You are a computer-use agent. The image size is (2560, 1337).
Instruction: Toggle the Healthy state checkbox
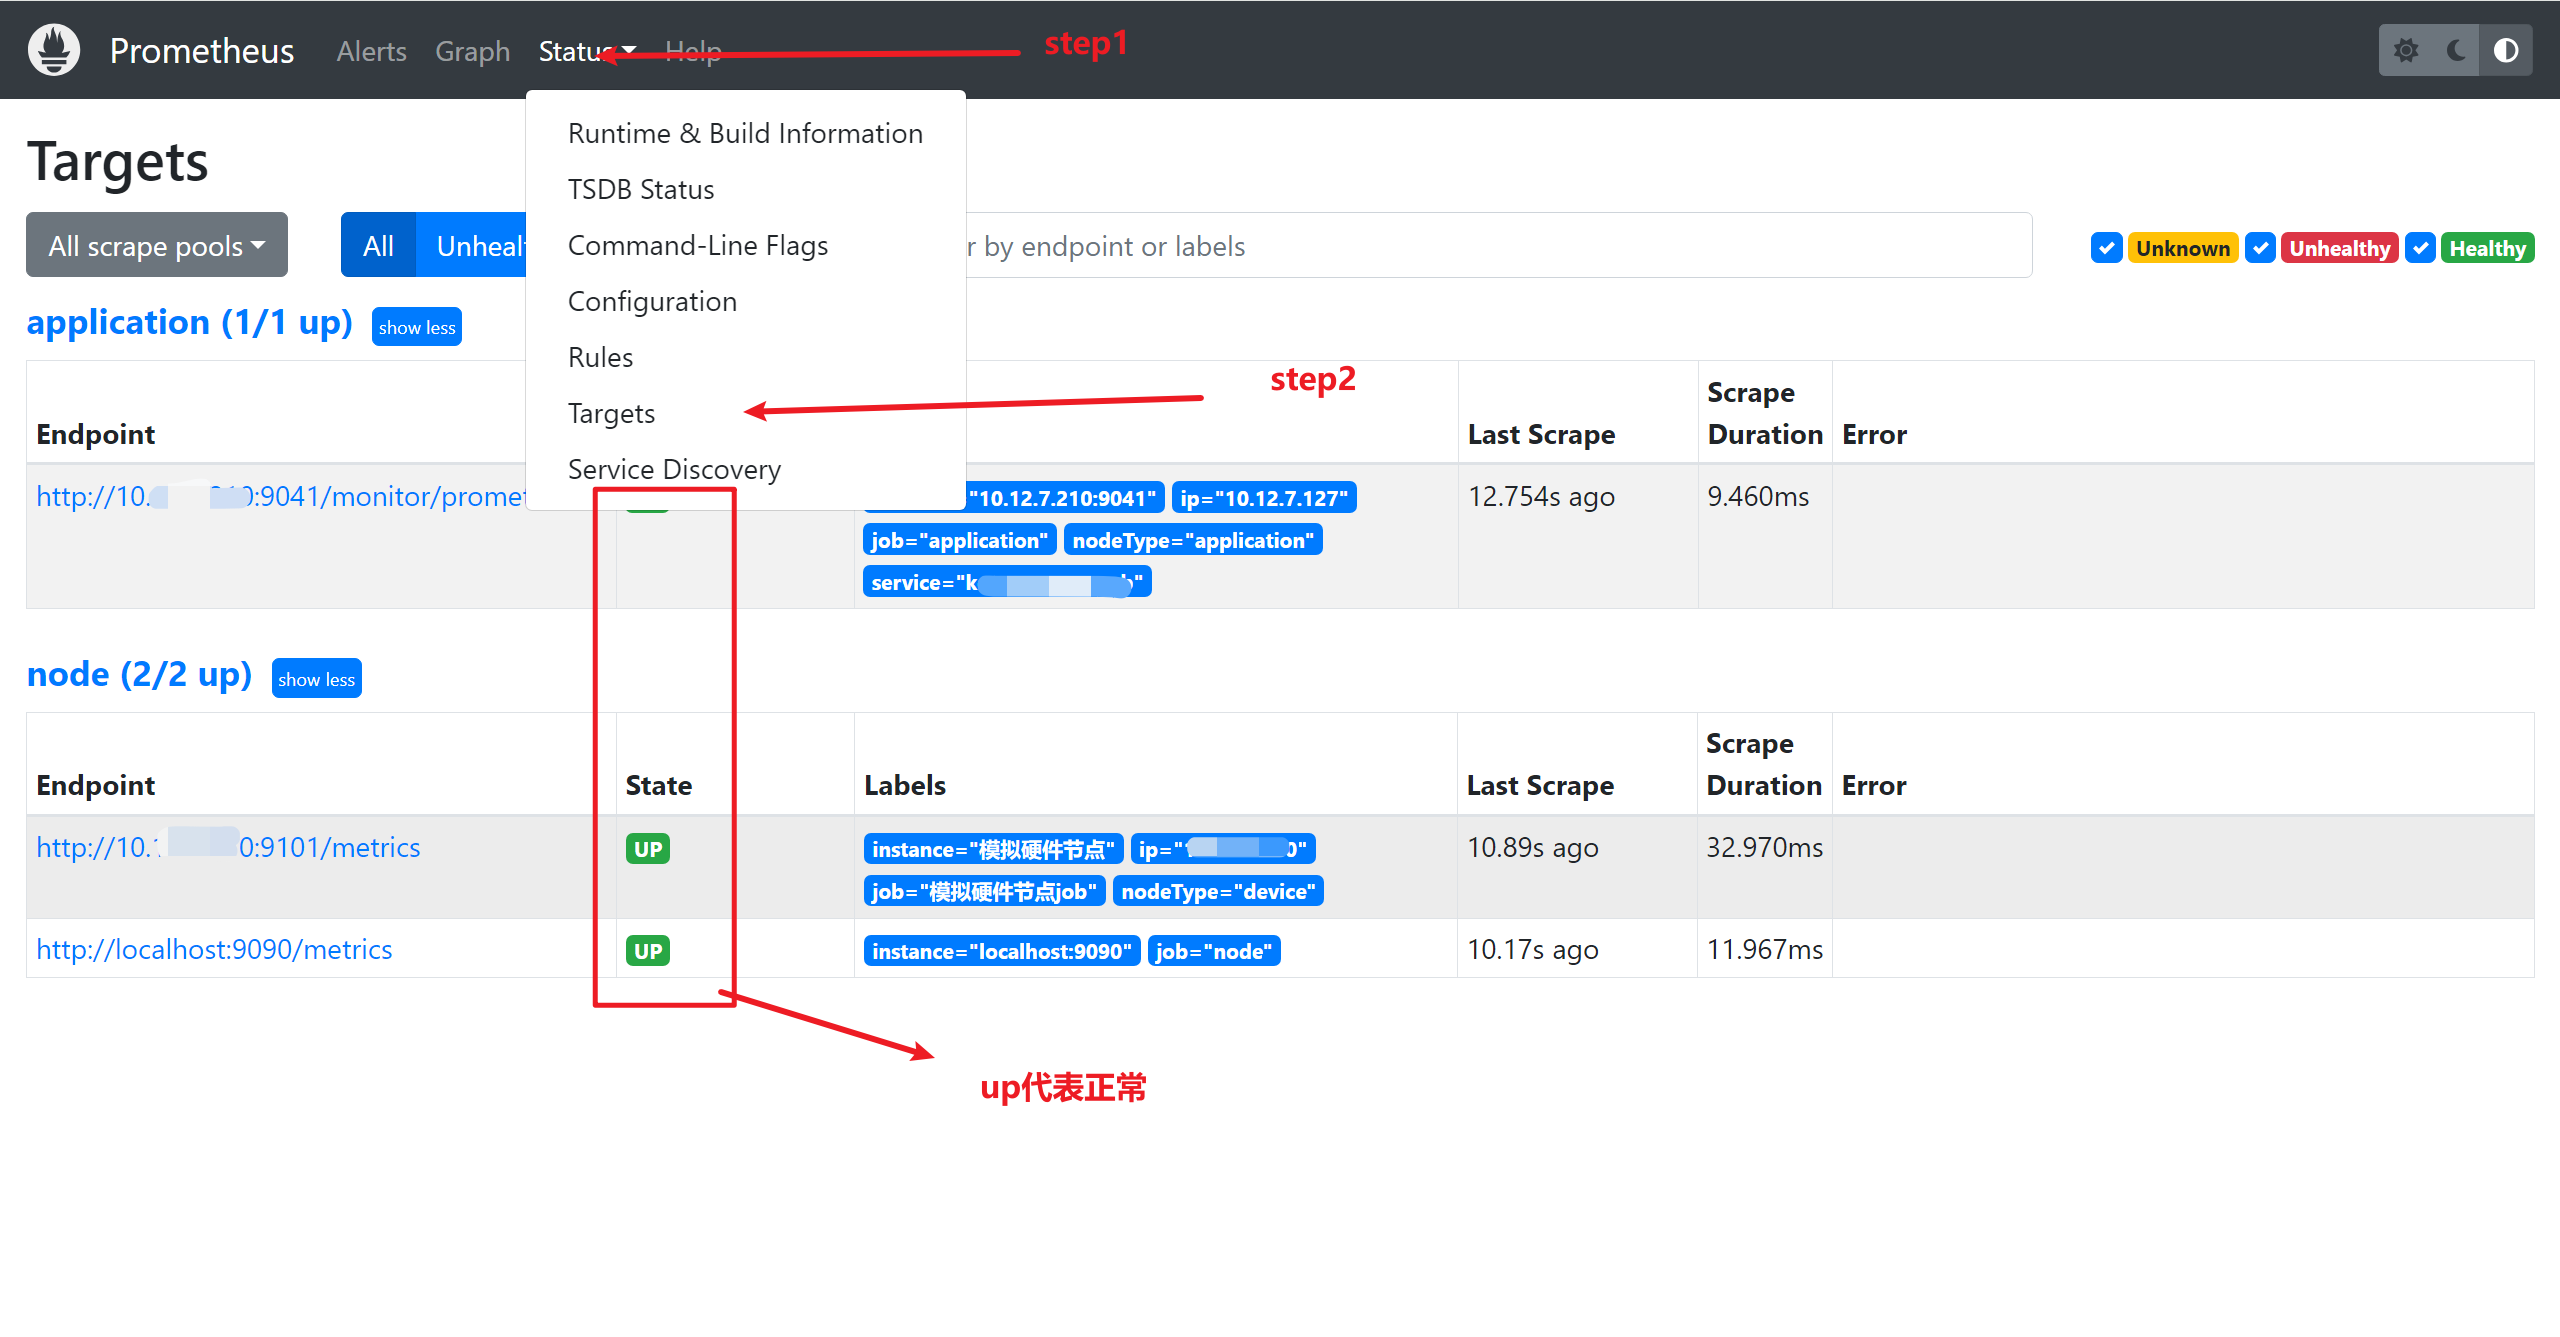point(2420,248)
